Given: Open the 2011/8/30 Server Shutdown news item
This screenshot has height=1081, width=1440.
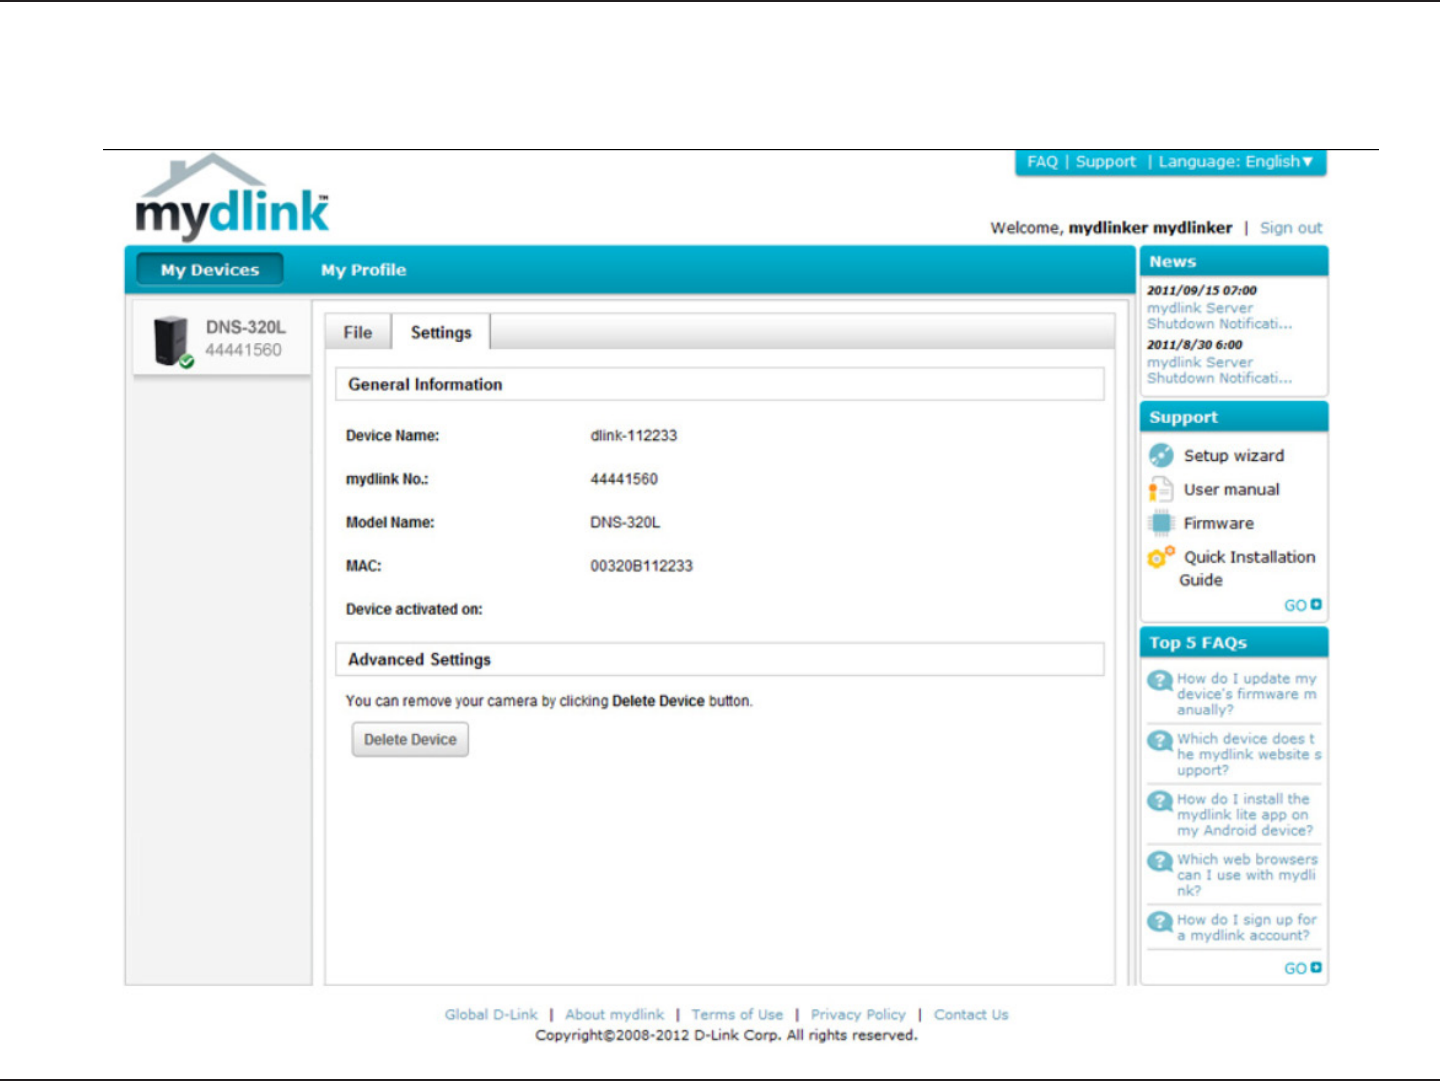Looking at the screenshot, I should (1219, 370).
